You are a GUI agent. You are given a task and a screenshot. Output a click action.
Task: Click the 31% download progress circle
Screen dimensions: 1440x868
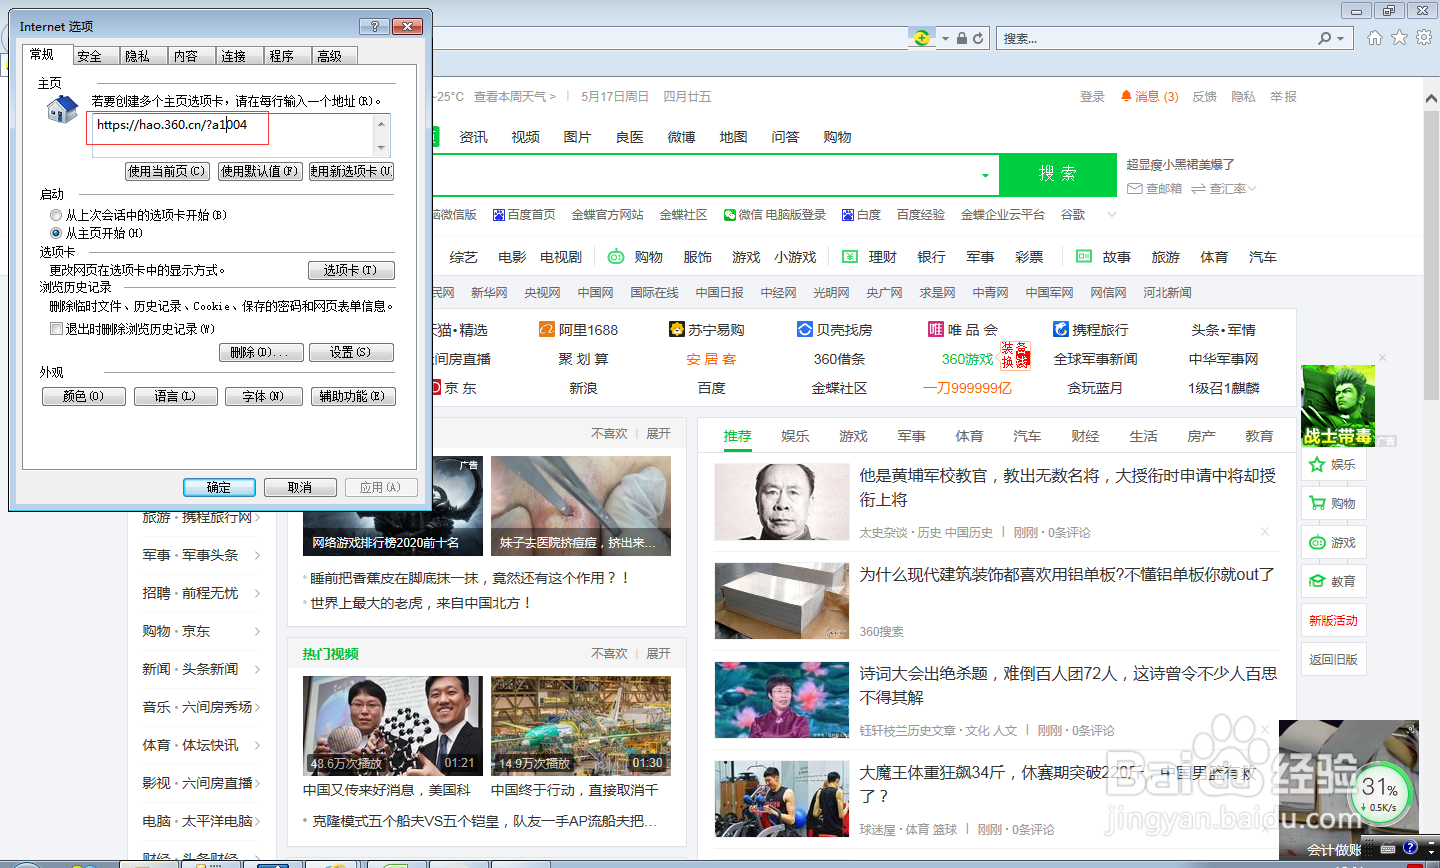1383,790
